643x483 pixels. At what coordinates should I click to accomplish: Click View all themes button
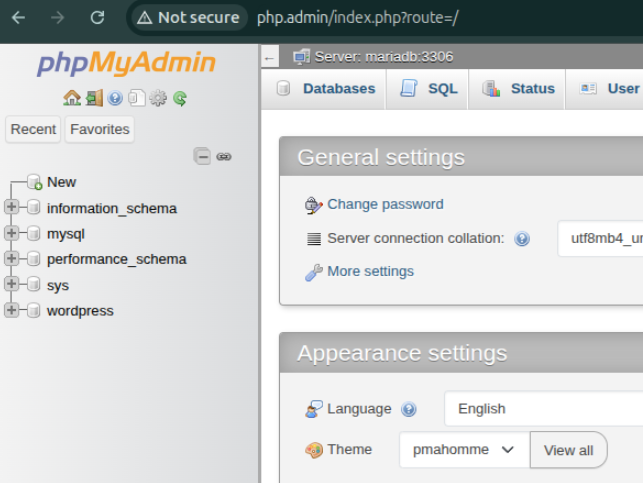568,450
